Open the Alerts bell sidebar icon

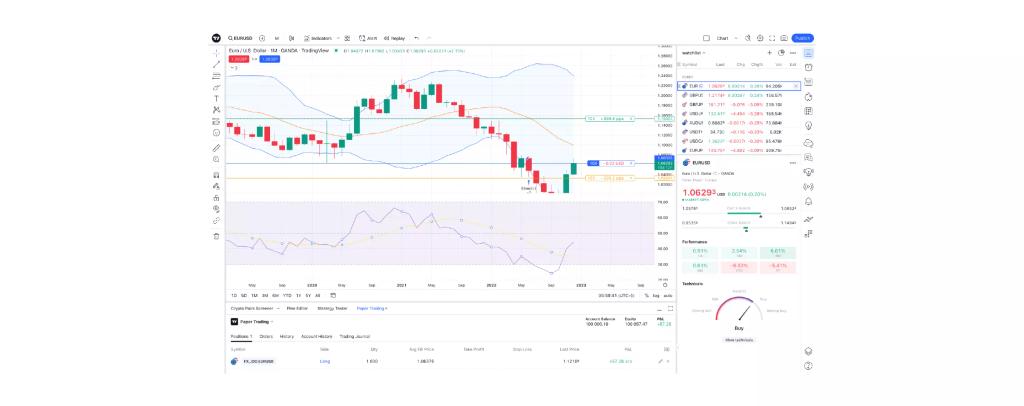808,202
